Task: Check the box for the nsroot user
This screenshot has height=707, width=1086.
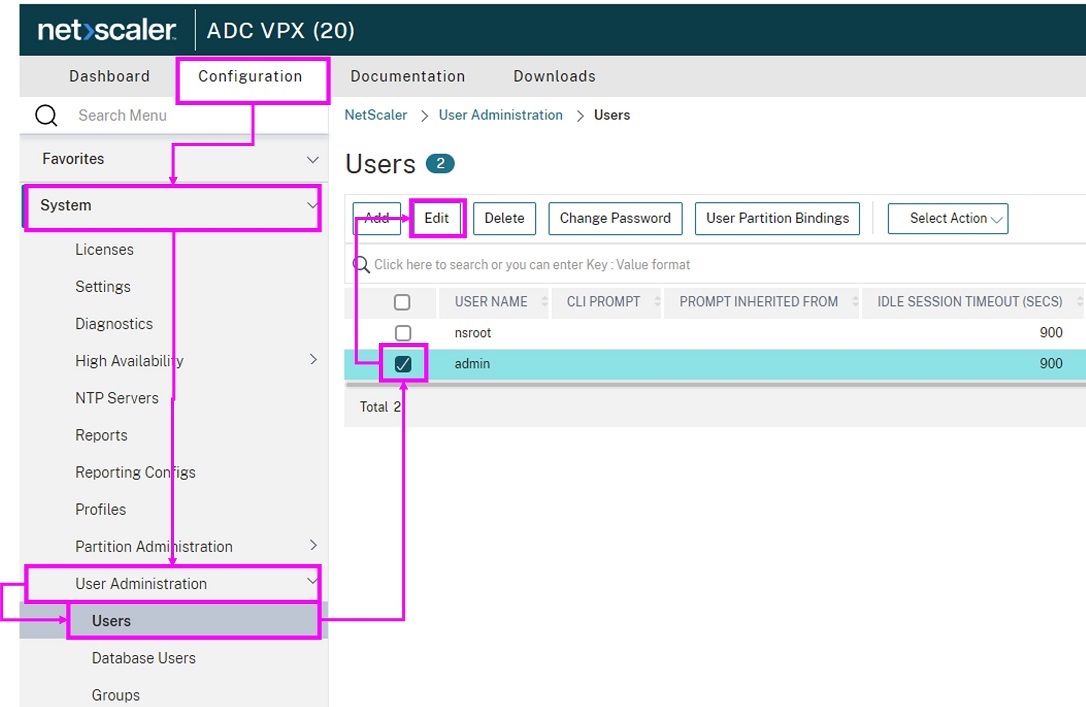Action: [x=402, y=333]
